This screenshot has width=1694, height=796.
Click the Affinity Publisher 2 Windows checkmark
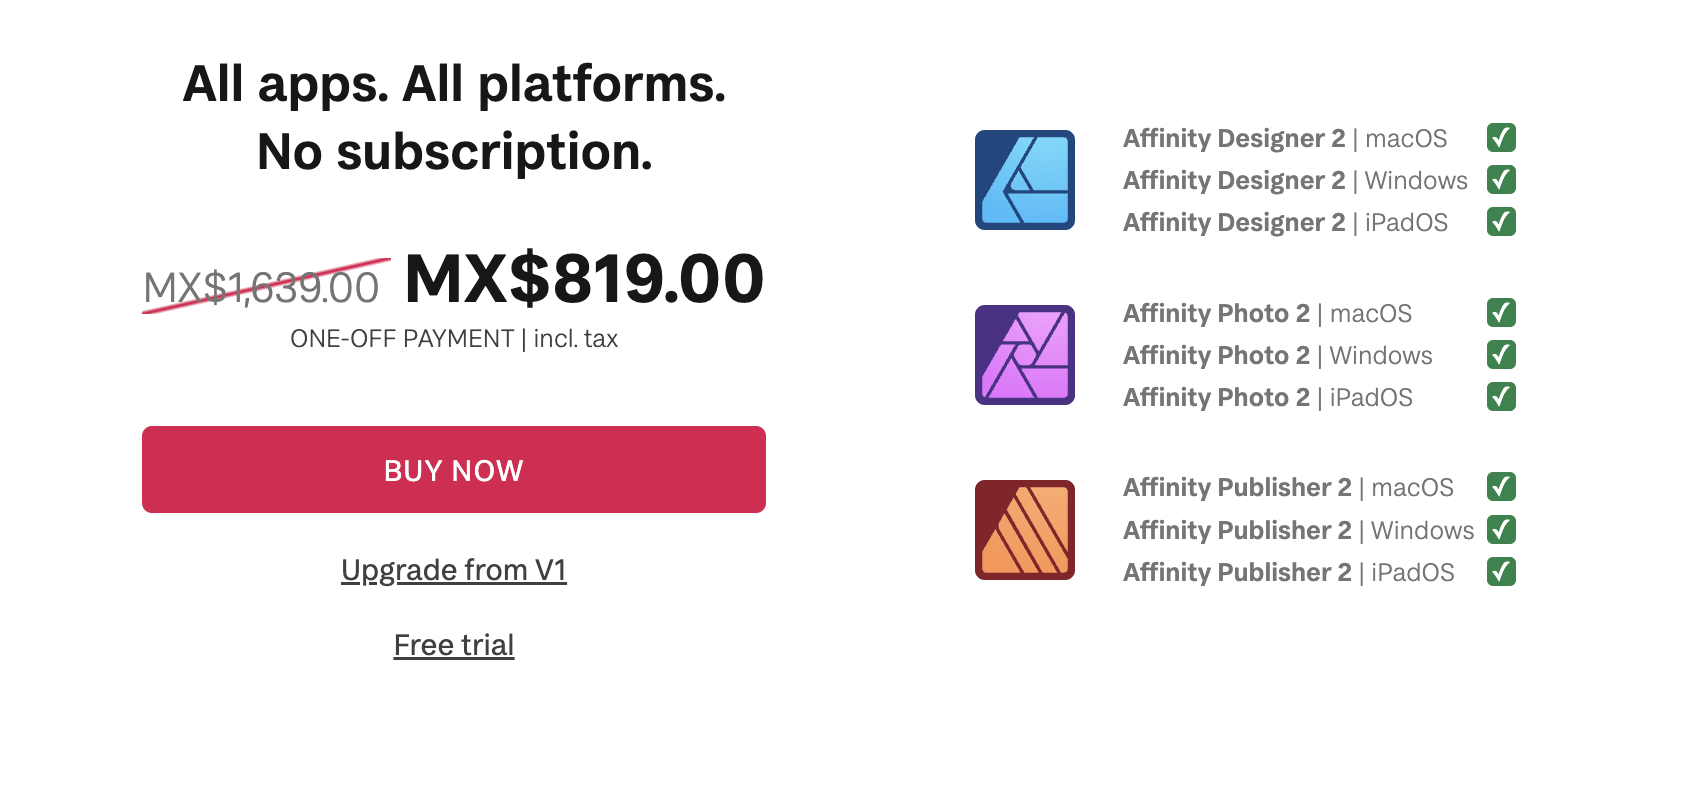coord(1501,530)
